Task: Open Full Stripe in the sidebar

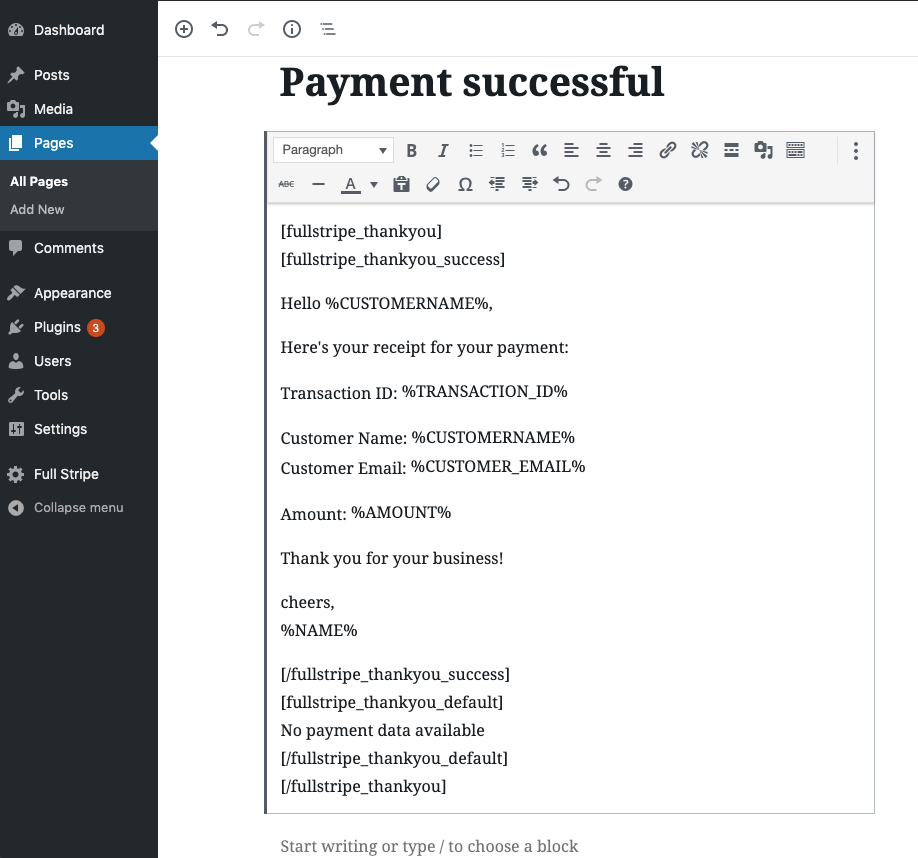Action: click(x=66, y=474)
